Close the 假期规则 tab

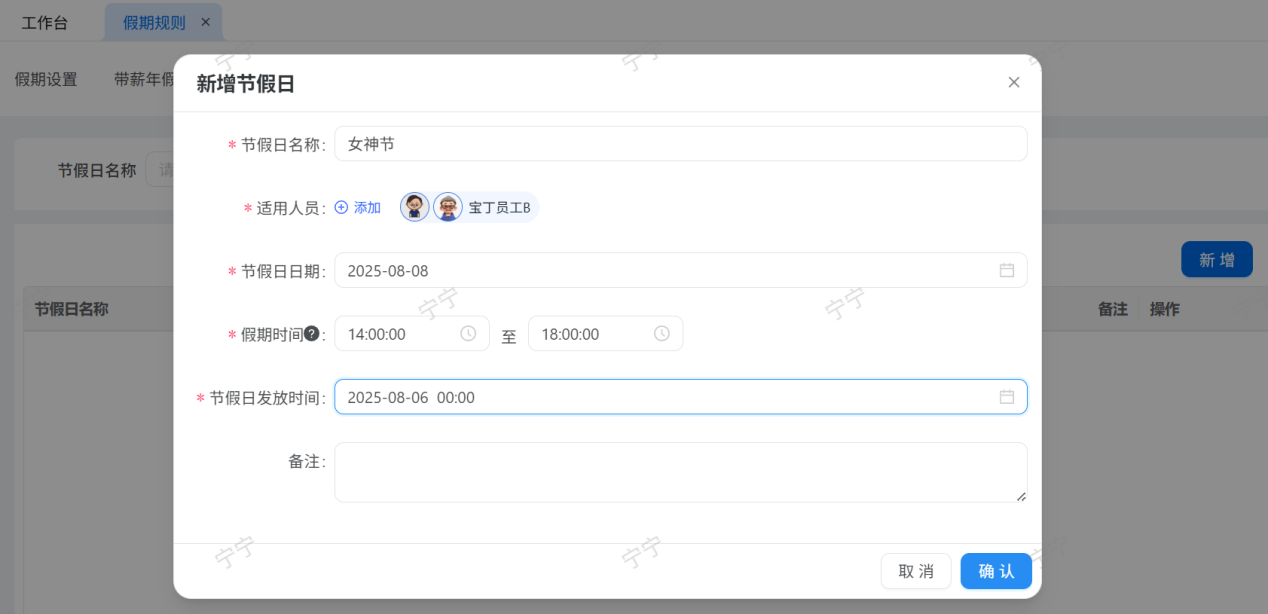(206, 22)
